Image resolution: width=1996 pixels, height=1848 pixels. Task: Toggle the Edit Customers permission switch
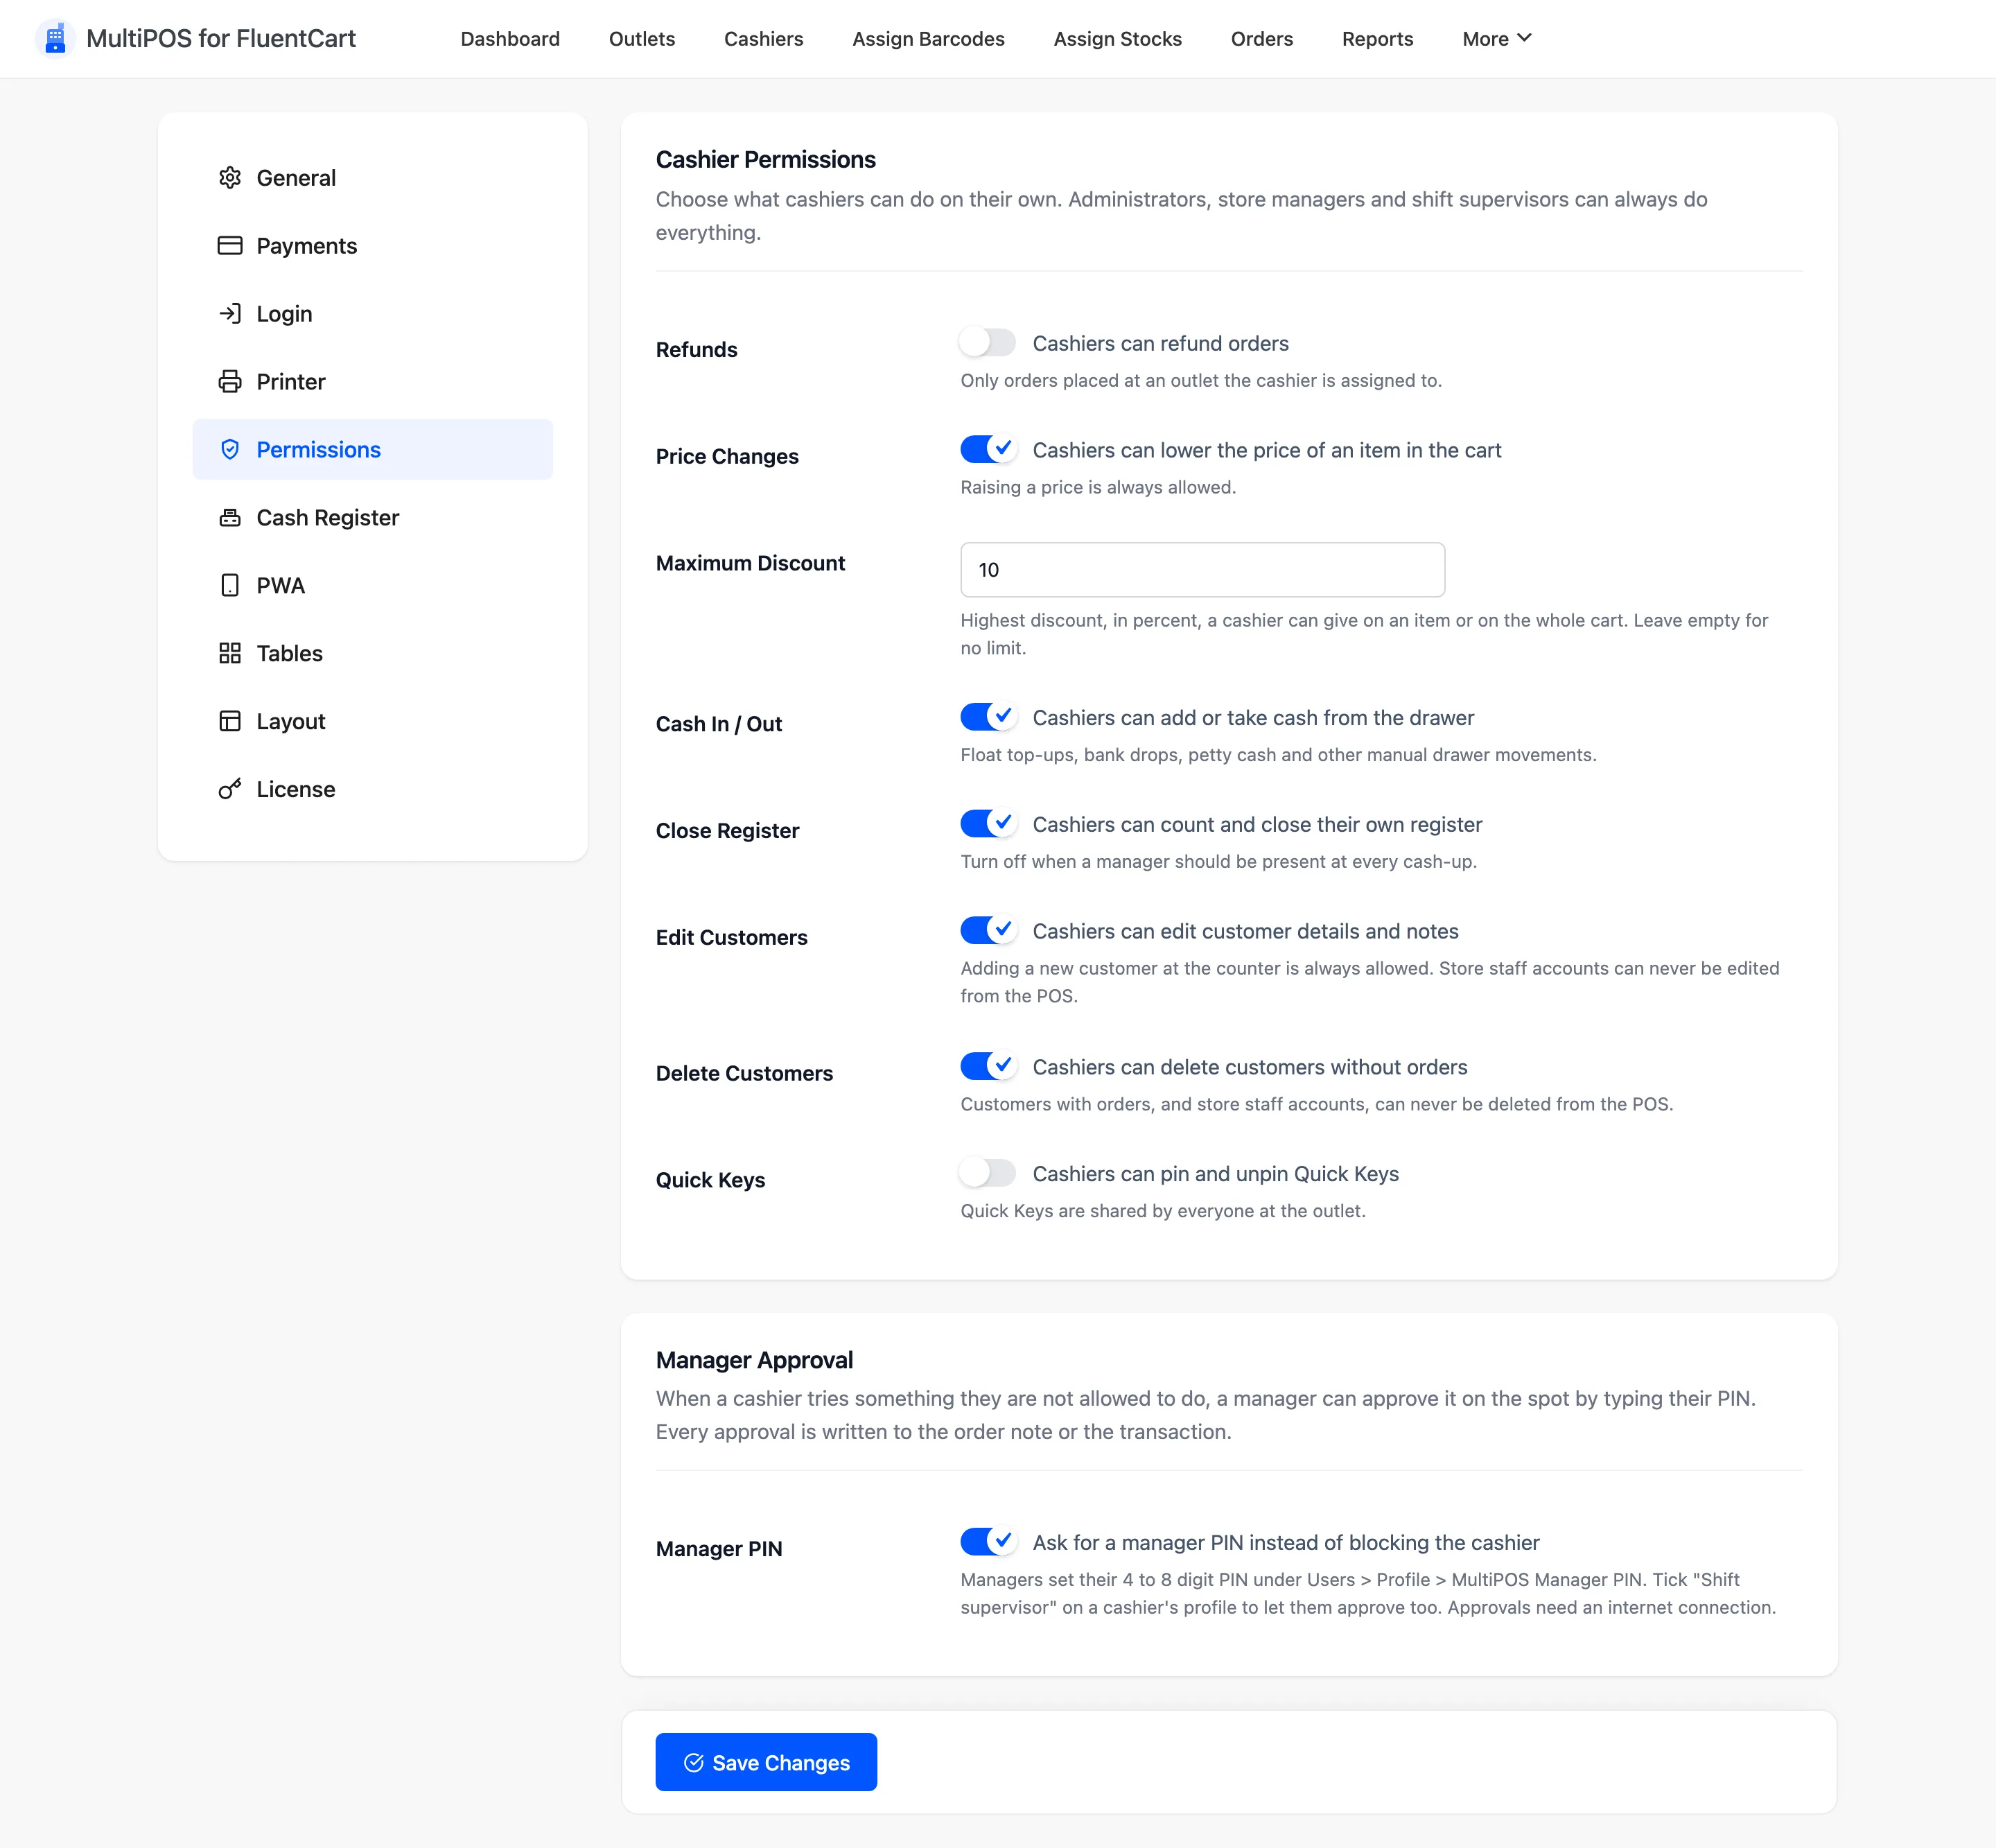pyautogui.click(x=988, y=931)
